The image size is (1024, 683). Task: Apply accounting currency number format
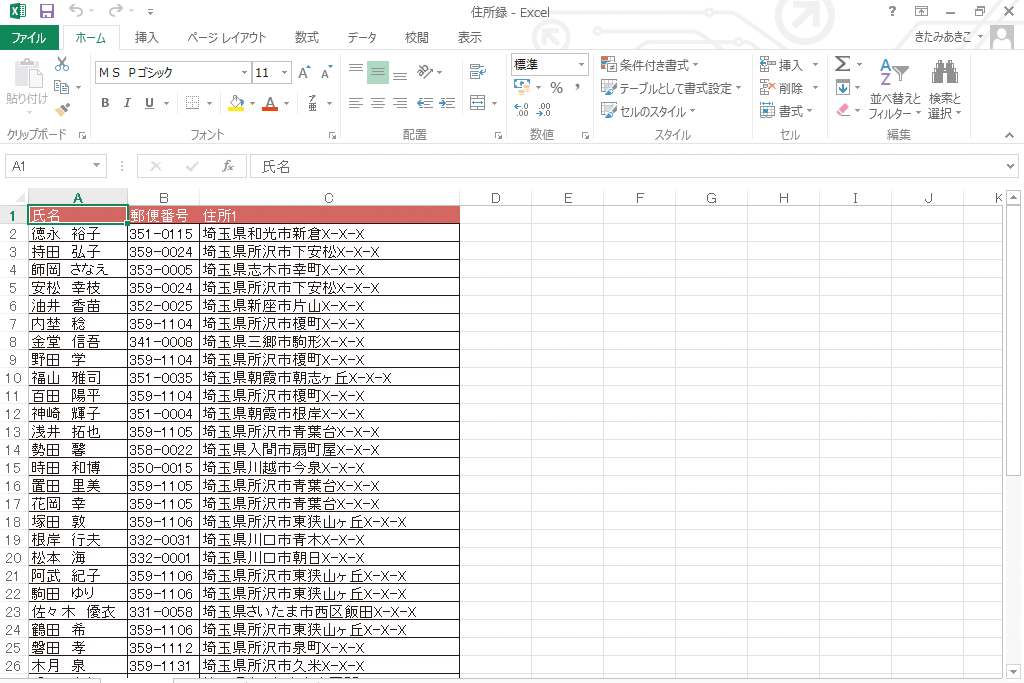pos(522,86)
